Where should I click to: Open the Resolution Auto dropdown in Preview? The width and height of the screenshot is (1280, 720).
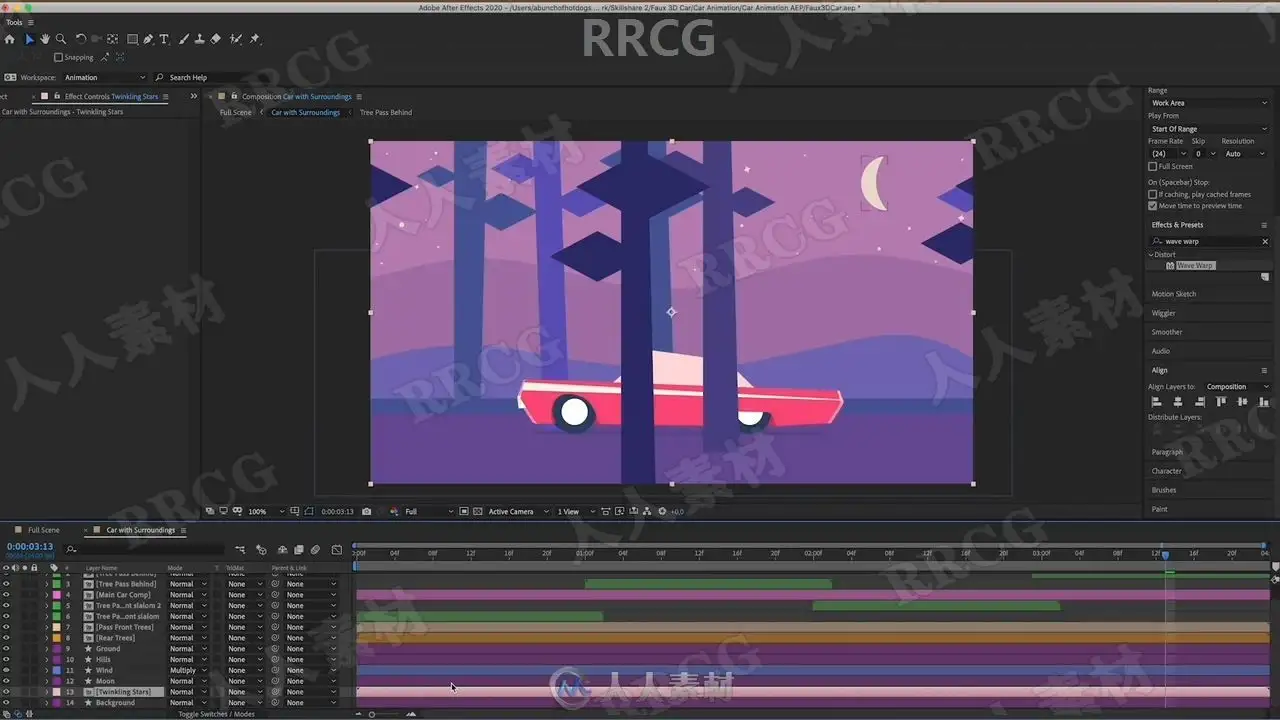[1245, 154]
